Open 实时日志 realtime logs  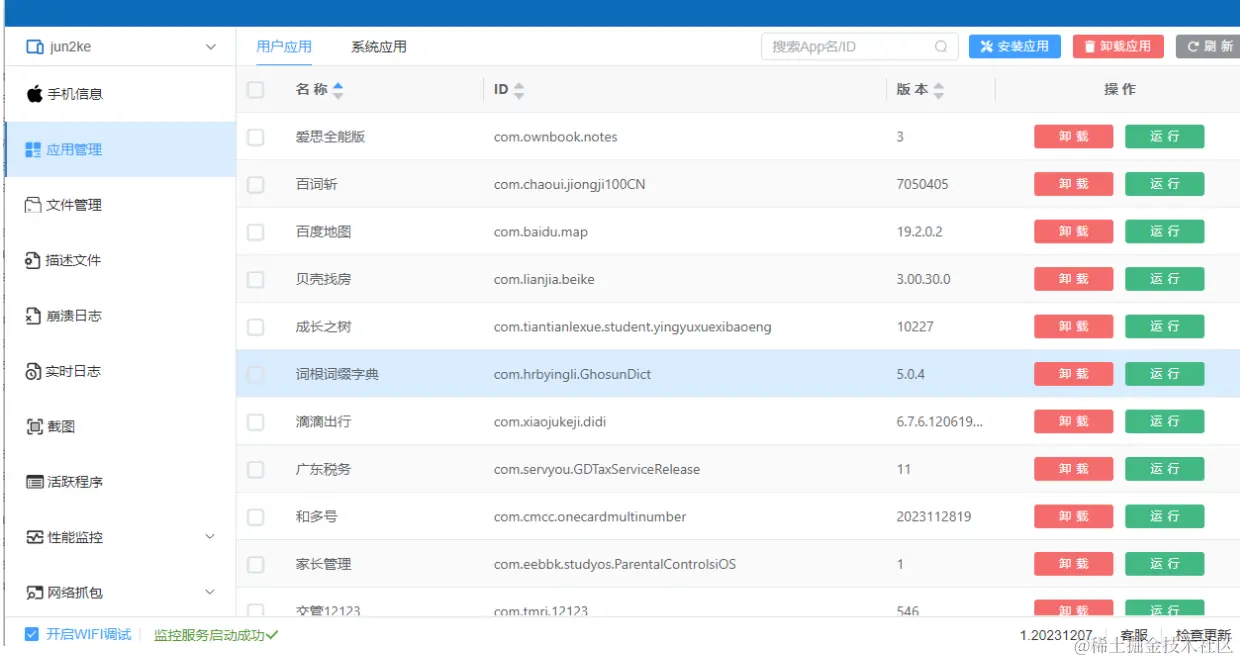(63, 371)
